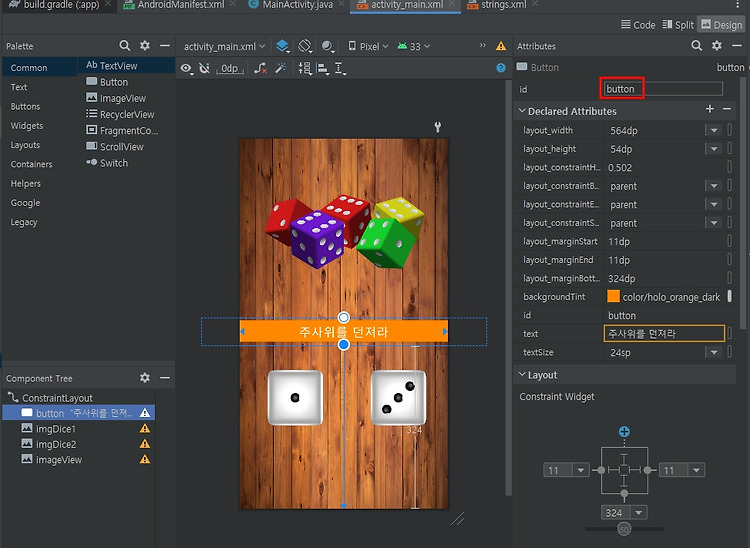Add top constraint blue plus icon

coord(624,432)
